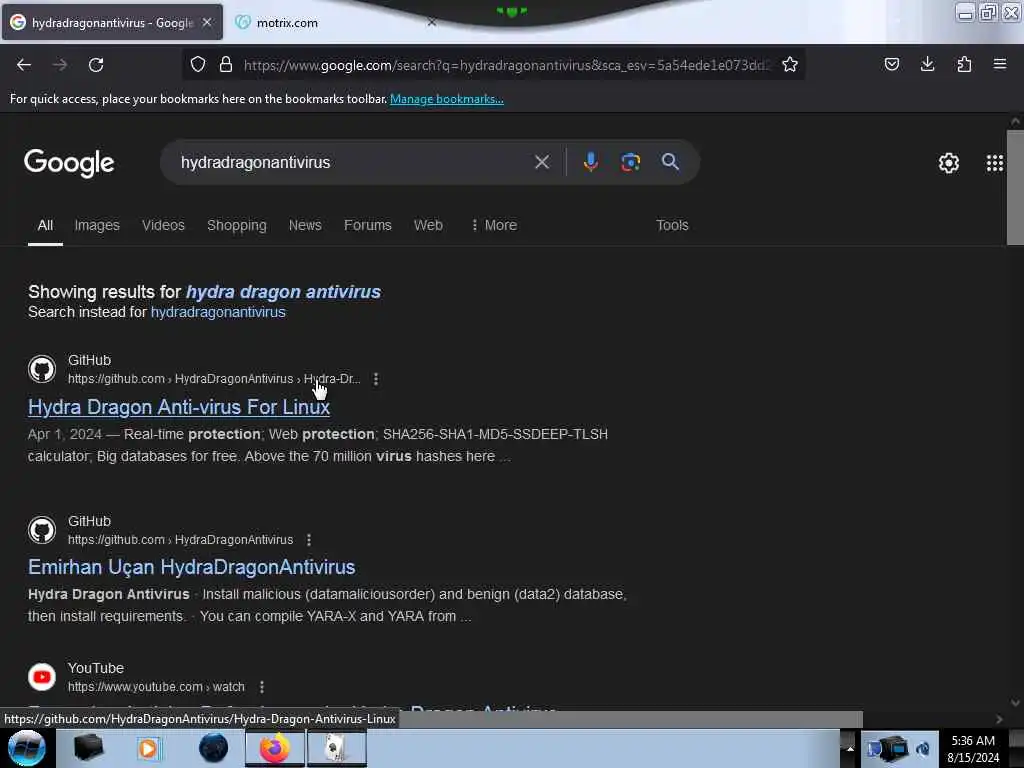
Task: Start a Google voice search
Action: 590,162
